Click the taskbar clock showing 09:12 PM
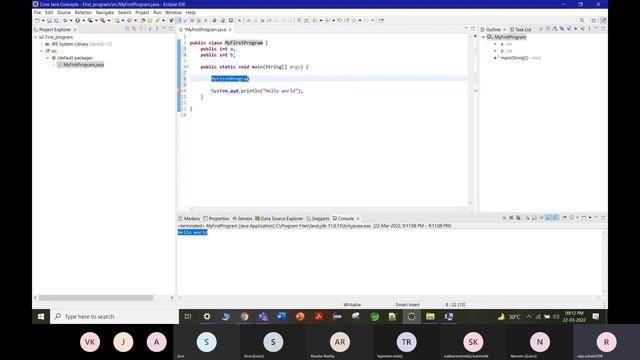The width and height of the screenshot is (640, 360). pyautogui.click(x=574, y=316)
